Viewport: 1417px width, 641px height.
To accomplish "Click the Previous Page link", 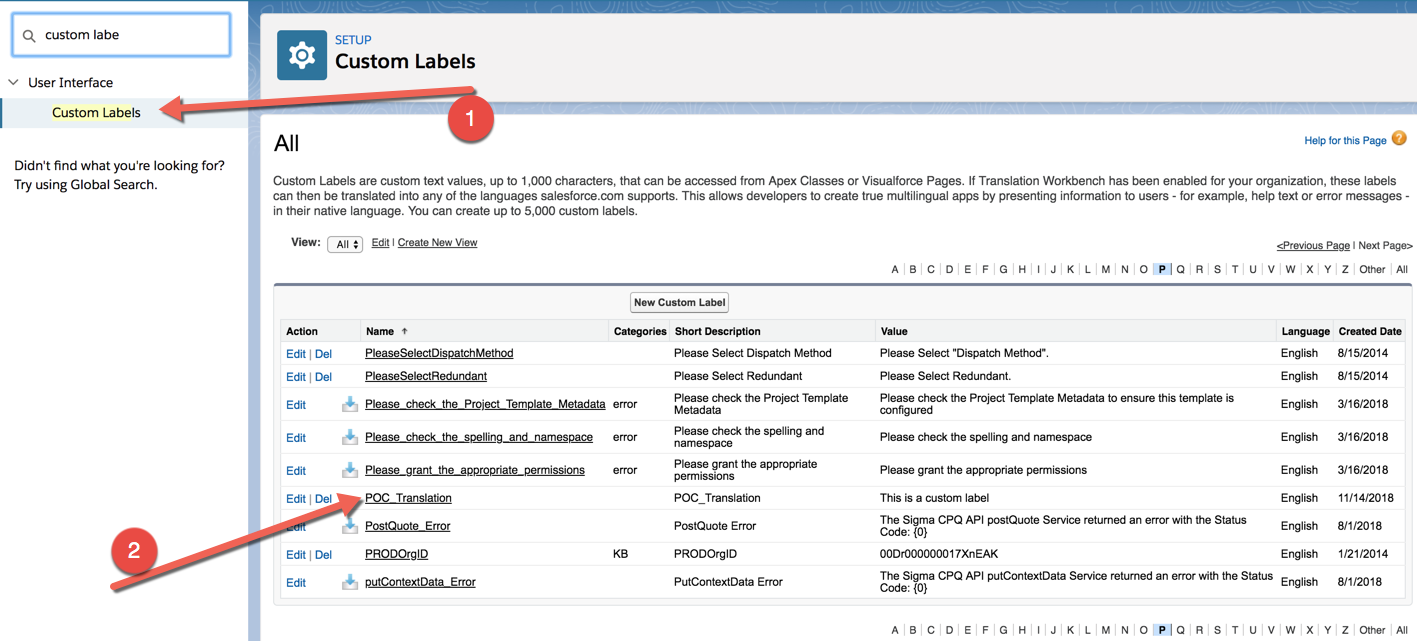I will pyautogui.click(x=1313, y=245).
